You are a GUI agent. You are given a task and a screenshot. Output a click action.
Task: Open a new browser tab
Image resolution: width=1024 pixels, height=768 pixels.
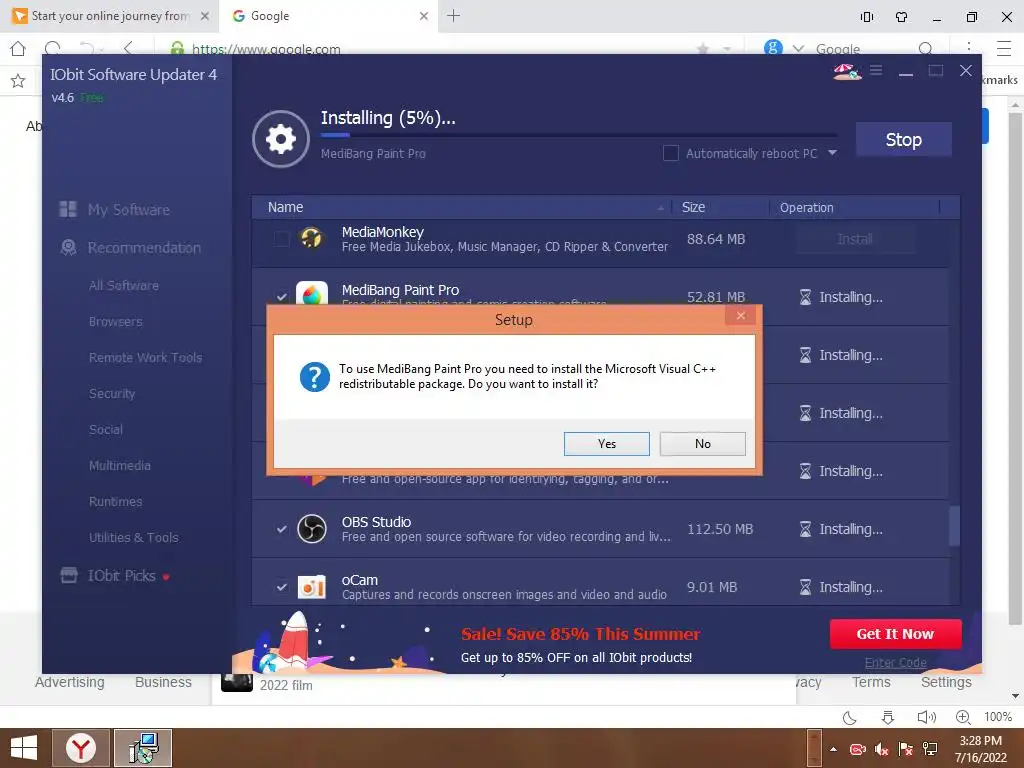point(453,16)
